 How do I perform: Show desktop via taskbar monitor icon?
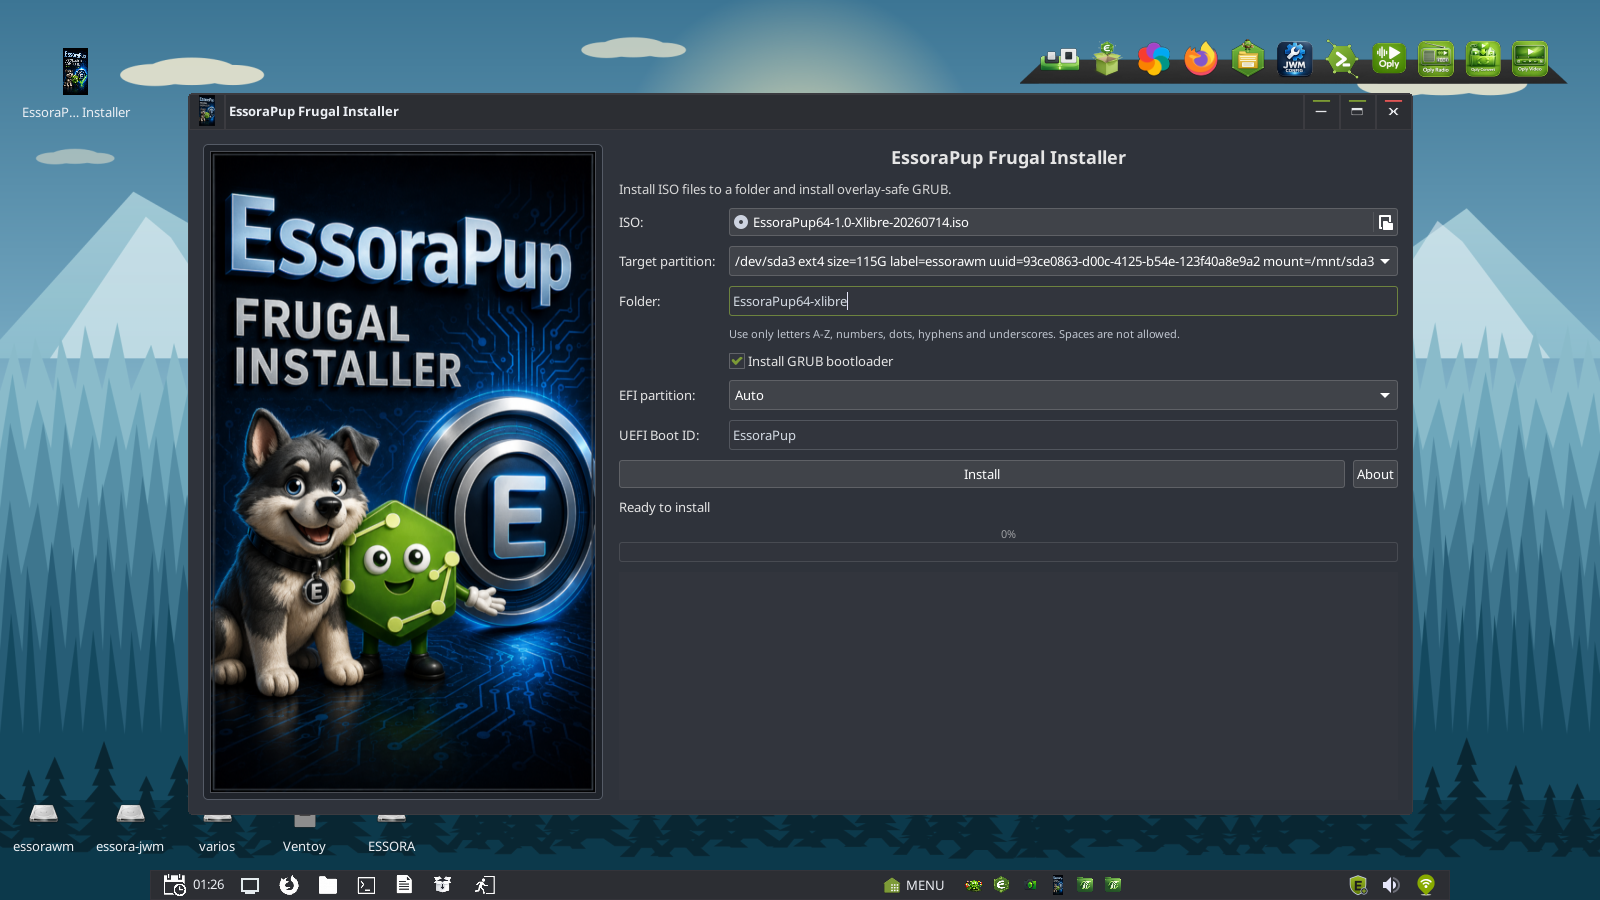click(250, 885)
